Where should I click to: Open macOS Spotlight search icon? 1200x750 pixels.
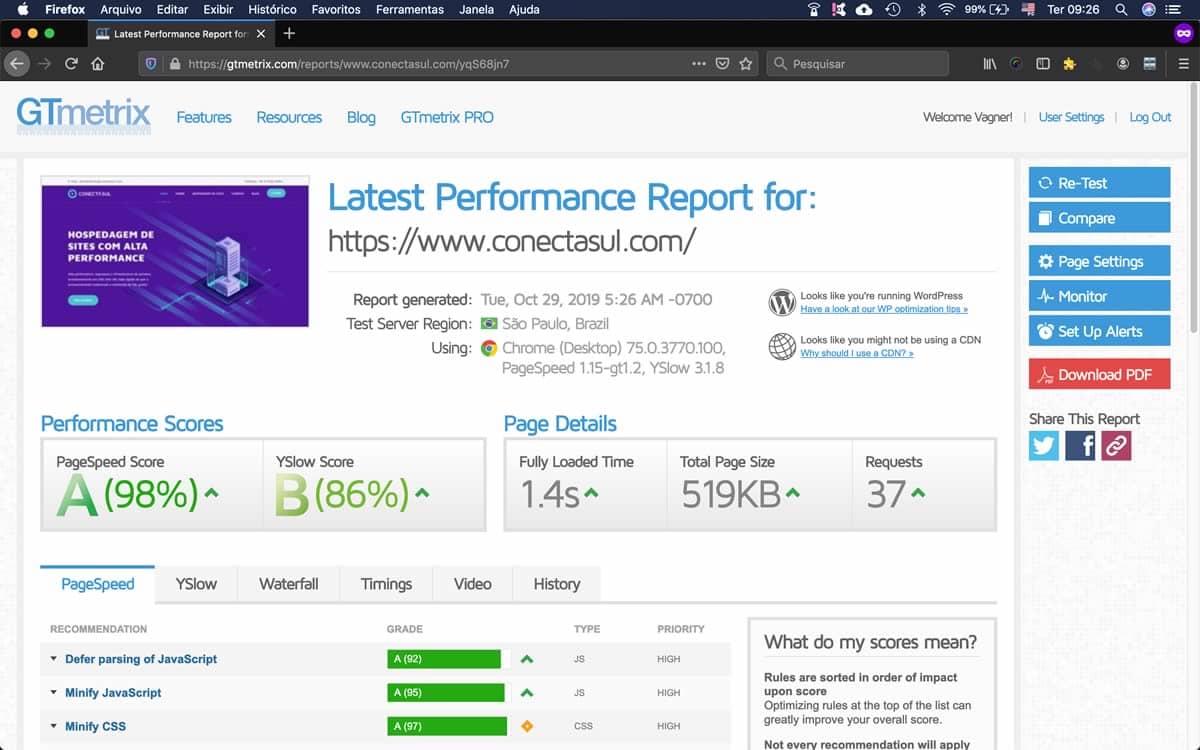point(1121,9)
